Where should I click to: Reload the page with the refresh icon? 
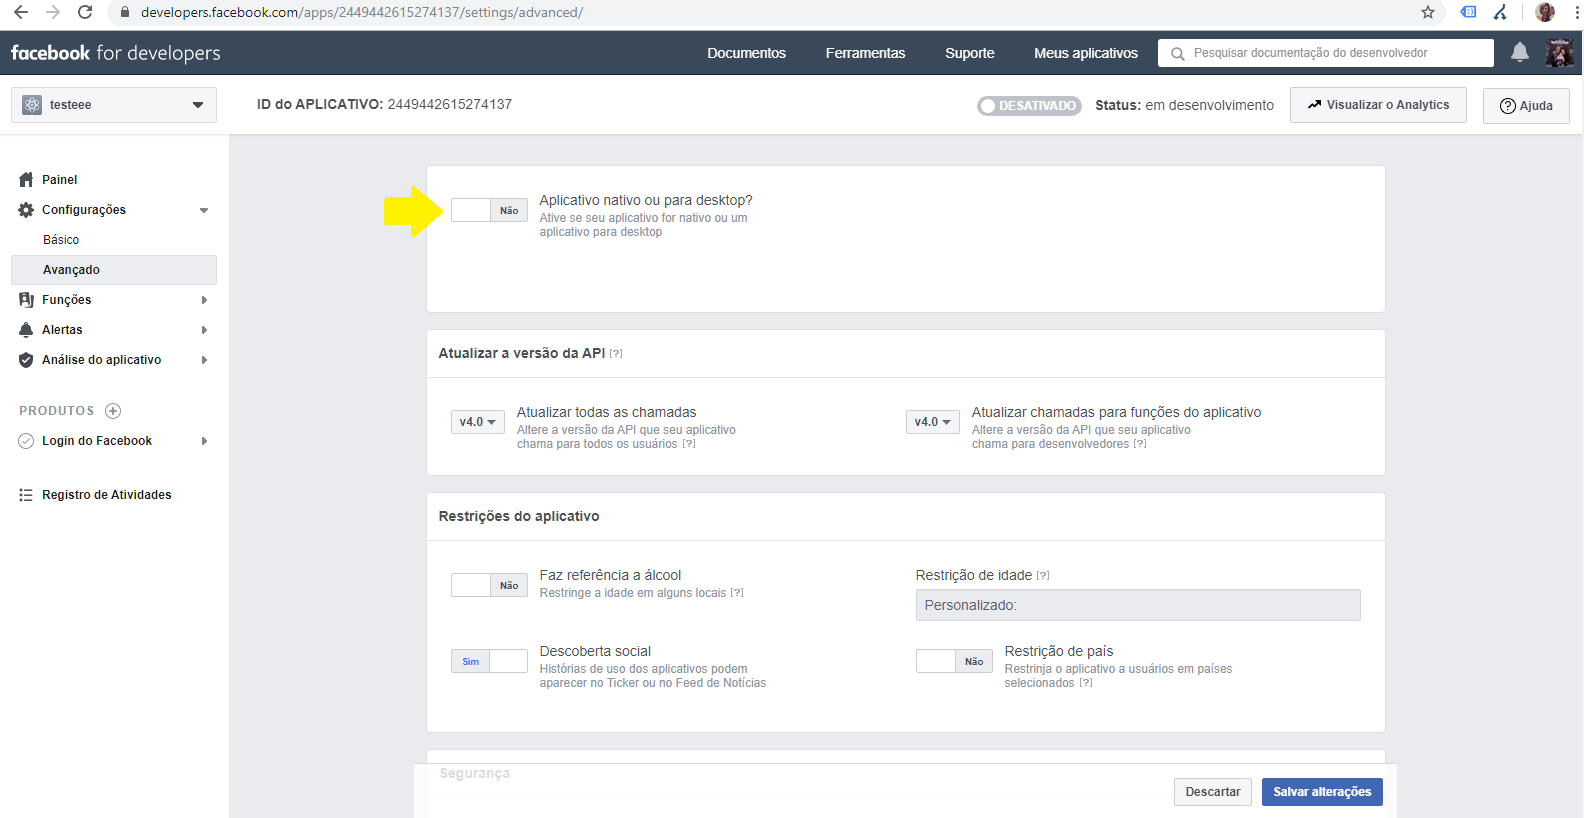pos(85,12)
